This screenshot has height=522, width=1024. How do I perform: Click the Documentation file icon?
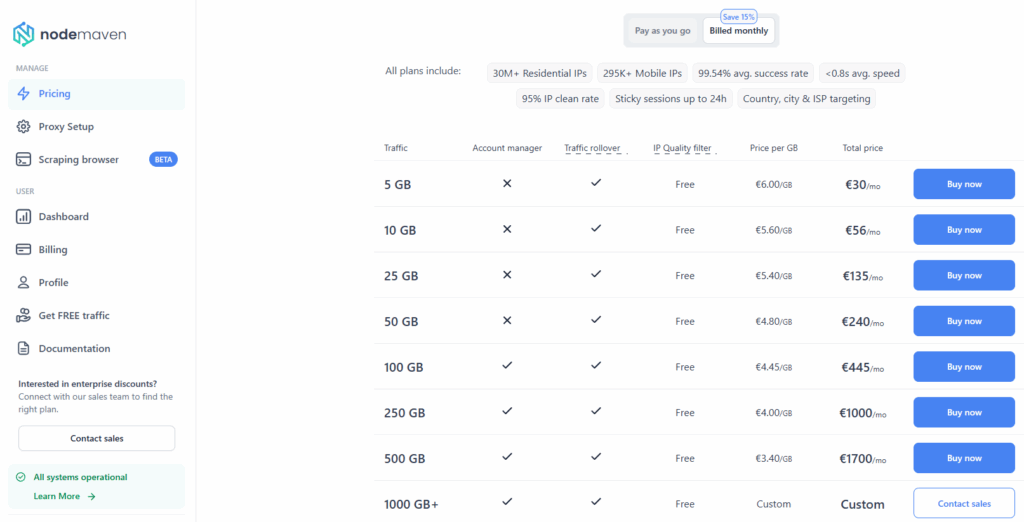point(24,348)
